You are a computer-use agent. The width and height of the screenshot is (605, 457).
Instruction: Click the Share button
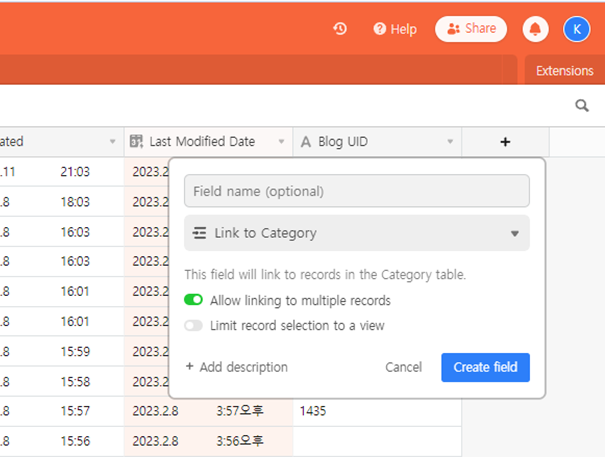pyautogui.click(x=471, y=29)
